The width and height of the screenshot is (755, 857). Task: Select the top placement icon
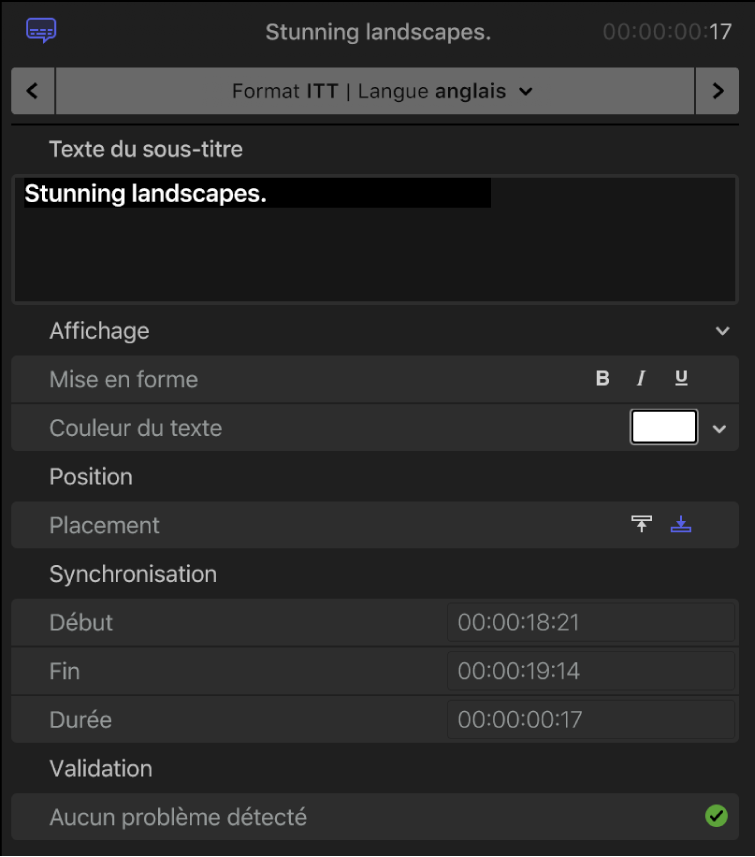(641, 524)
